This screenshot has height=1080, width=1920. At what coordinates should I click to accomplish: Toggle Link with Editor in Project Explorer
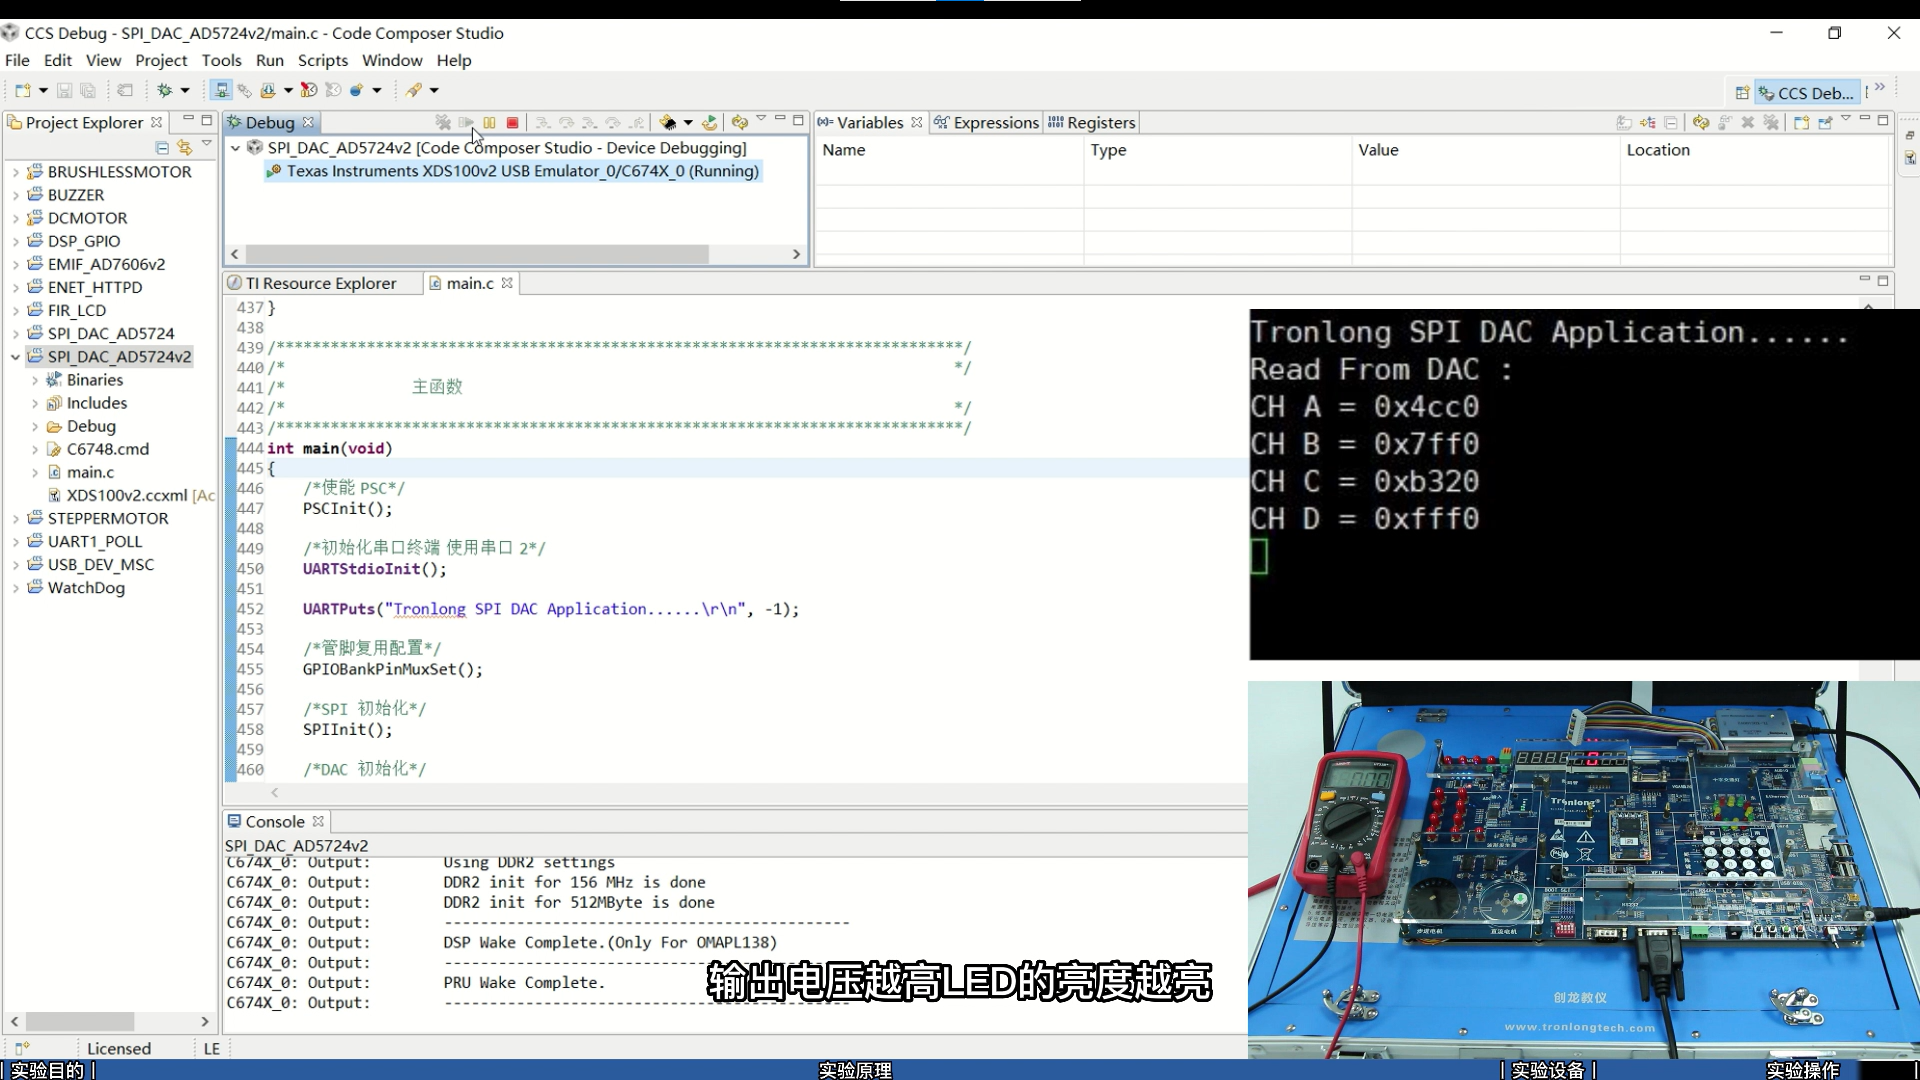tap(184, 147)
